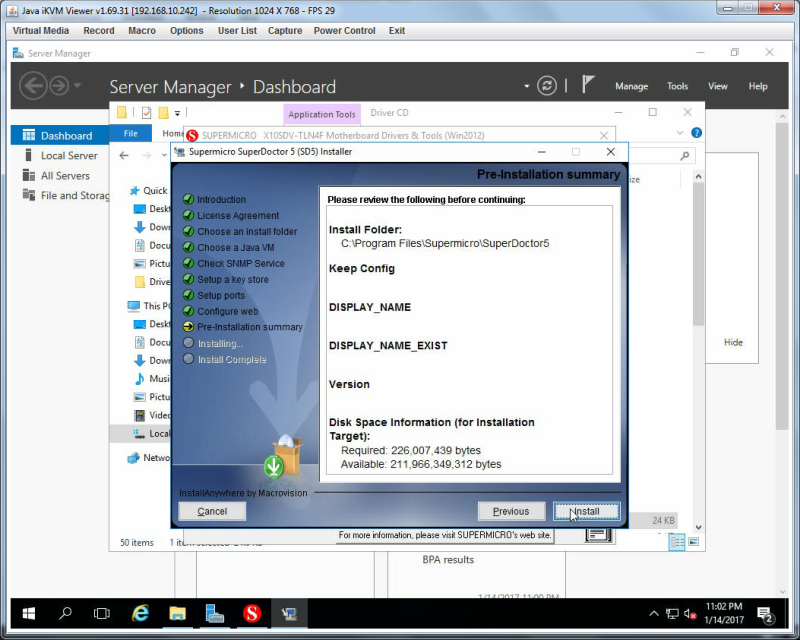800x640 pixels.
Task: Click the Server Manager back arrow
Action: tap(33, 85)
